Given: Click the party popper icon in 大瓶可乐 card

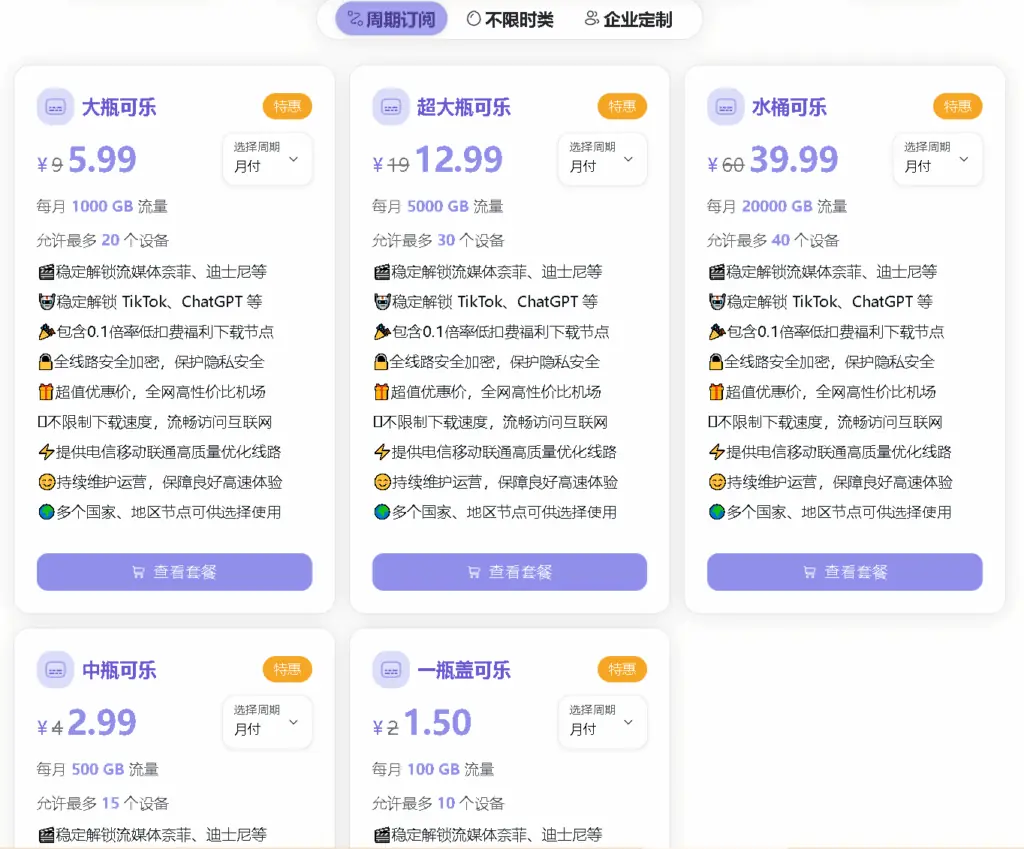Looking at the screenshot, I should point(46,332).
